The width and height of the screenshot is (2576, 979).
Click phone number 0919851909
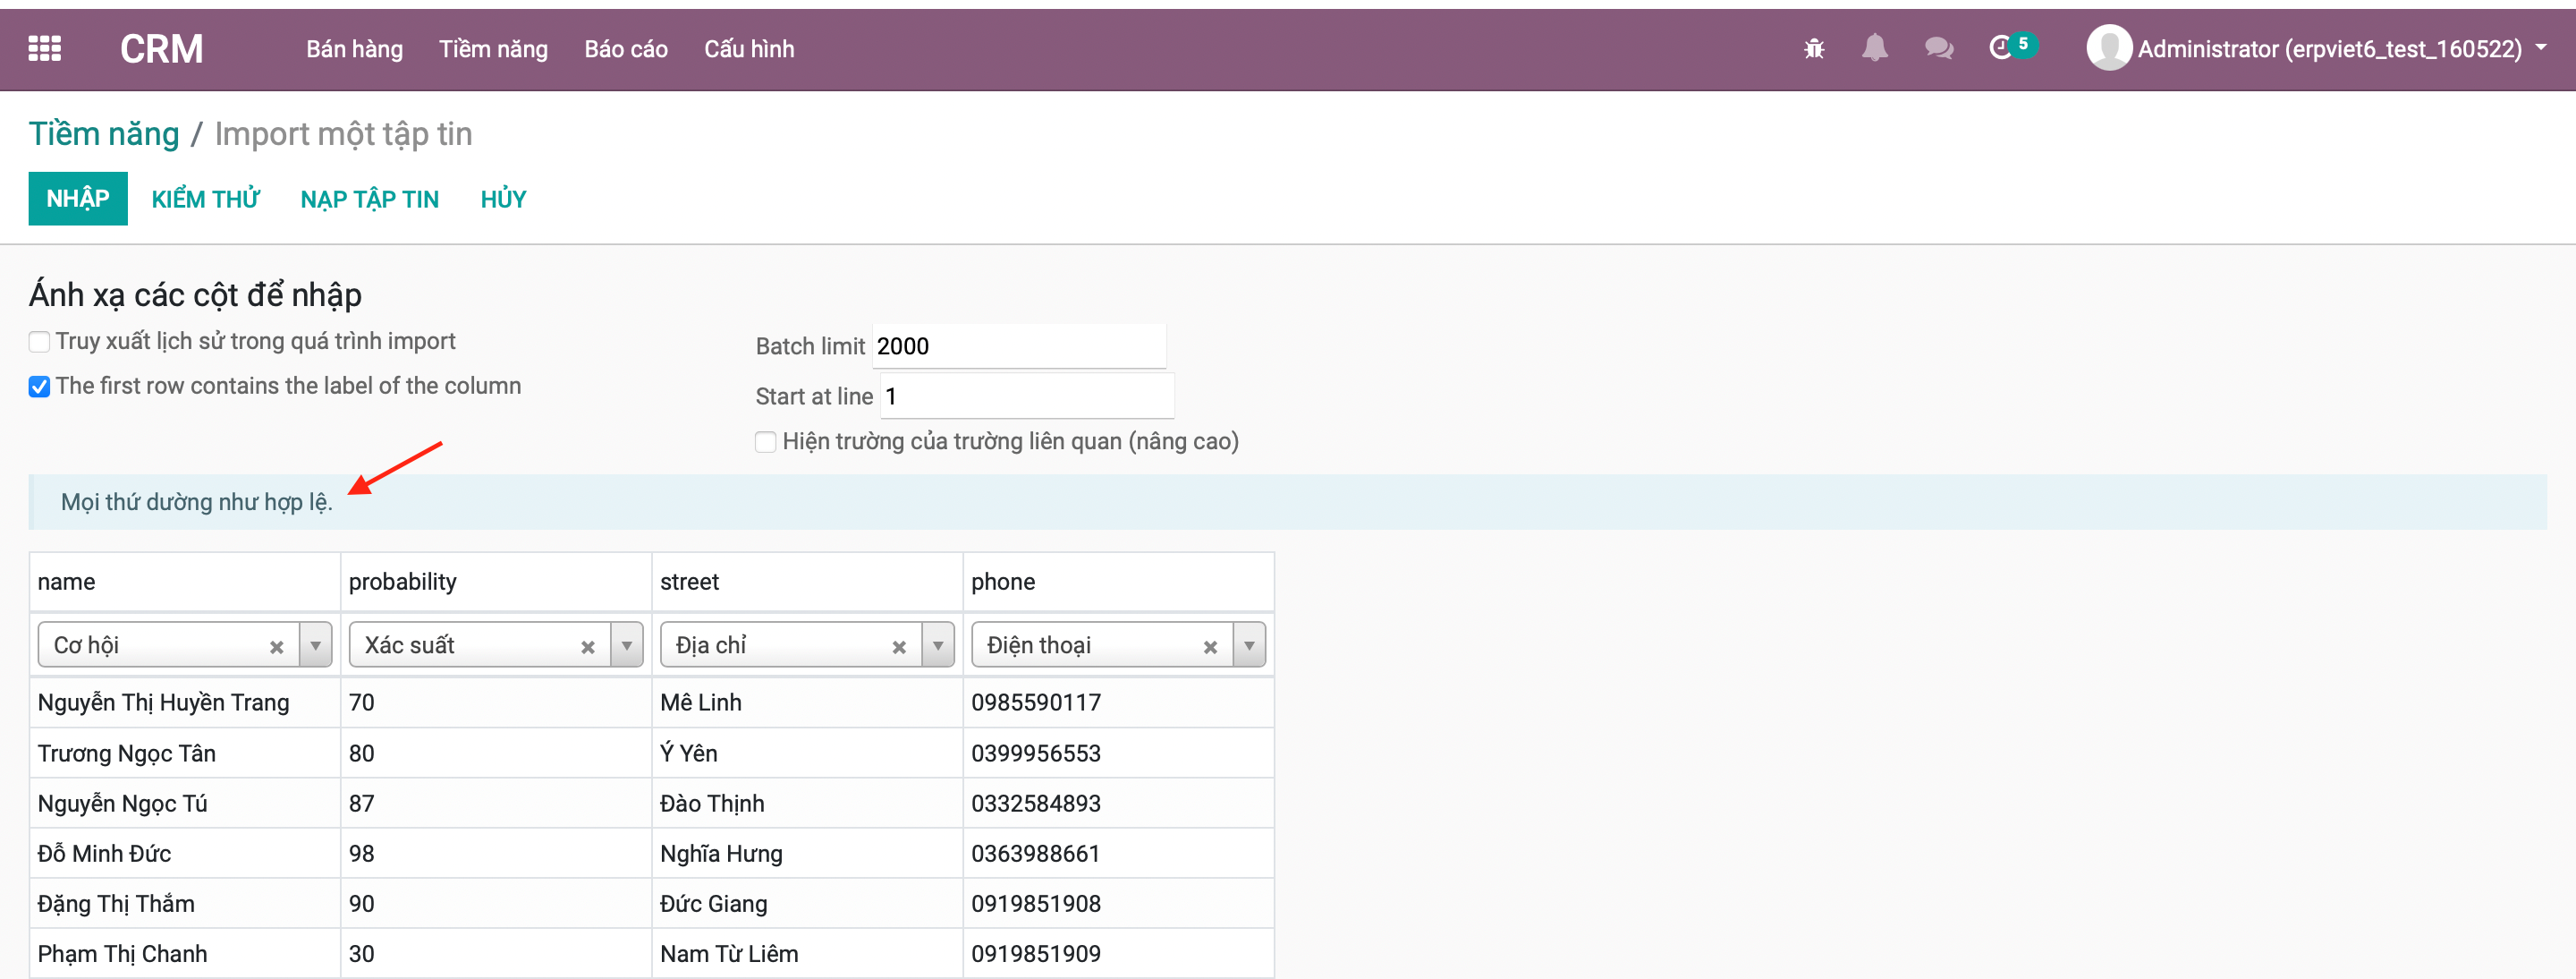(x=1118, y=953)
